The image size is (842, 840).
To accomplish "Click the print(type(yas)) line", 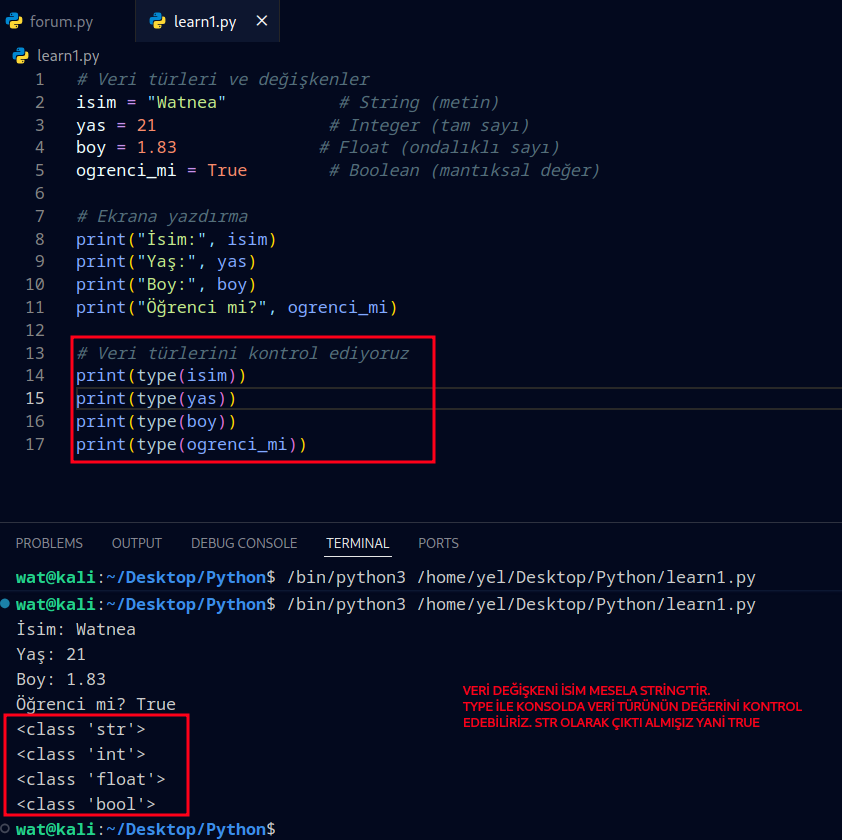I will coord(156,399).
